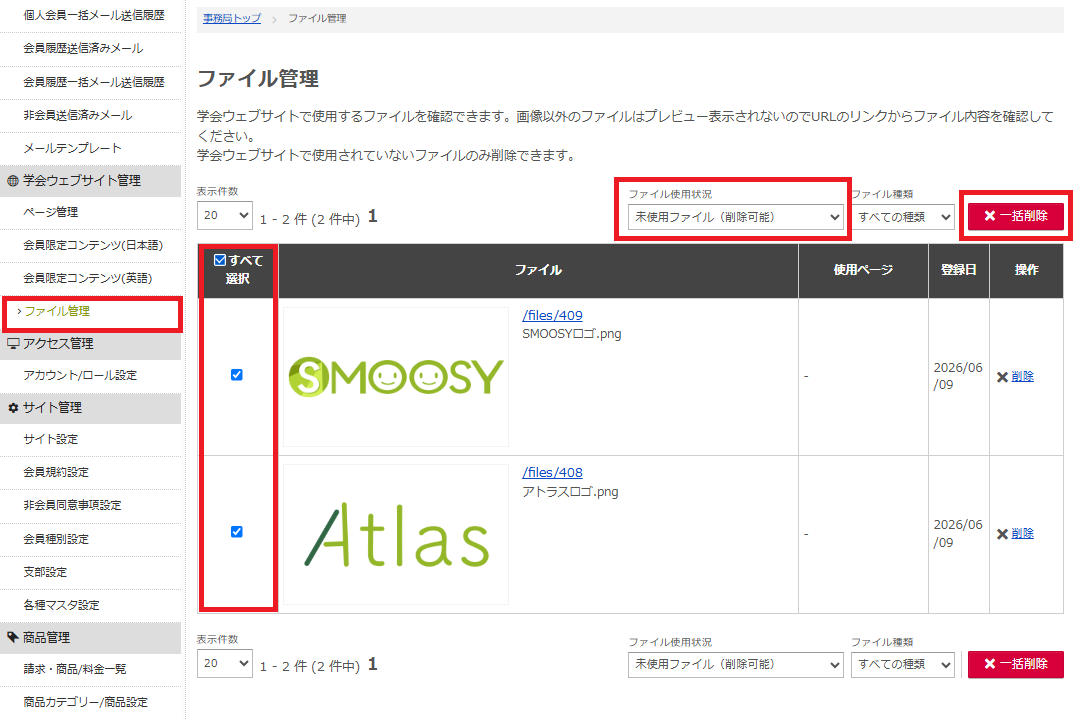Open the top ファイル使用状況 dropdown
Viewport: 1081px width, 719px height.
coord(735,217)
